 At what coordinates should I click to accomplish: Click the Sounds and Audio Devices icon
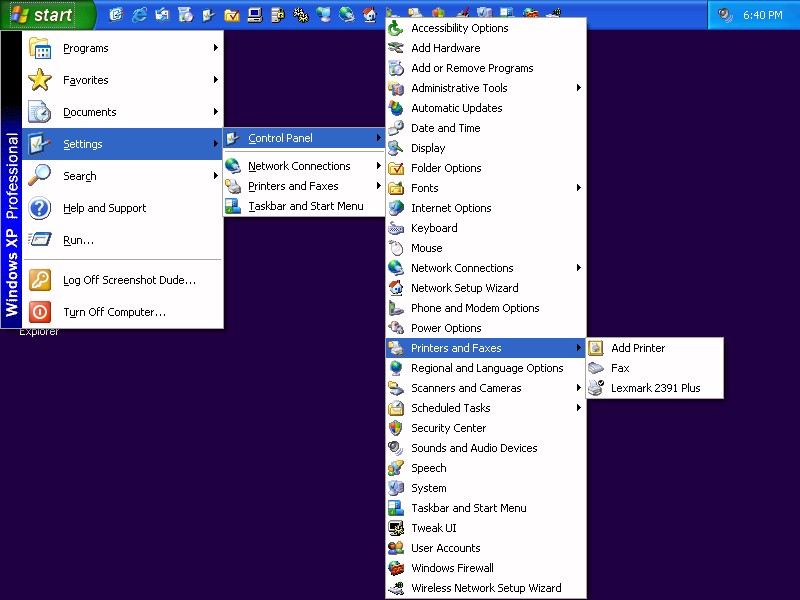pyautogui.click(x=396, y=448)
